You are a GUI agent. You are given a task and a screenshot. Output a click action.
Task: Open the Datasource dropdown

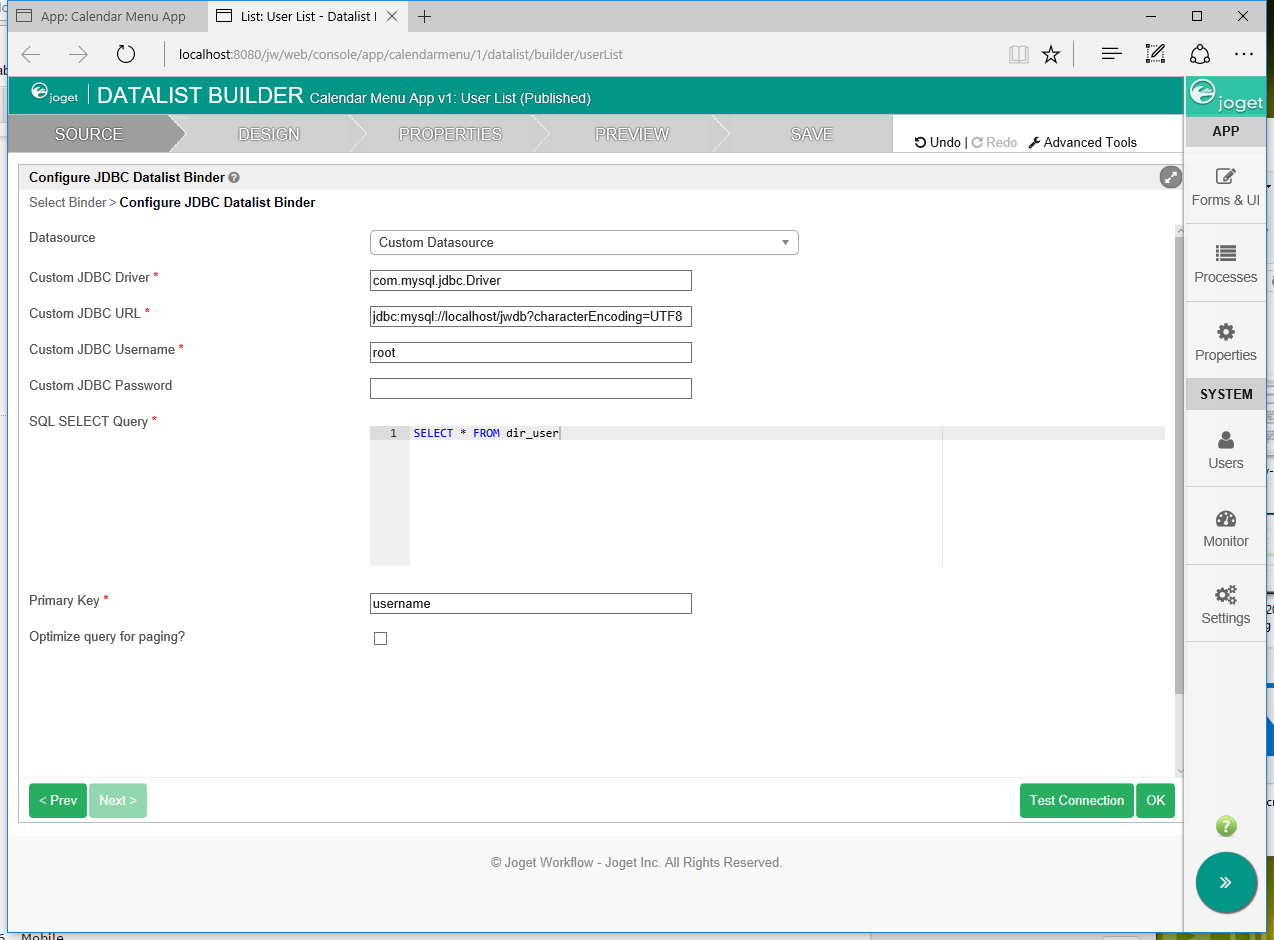[584, 242]
